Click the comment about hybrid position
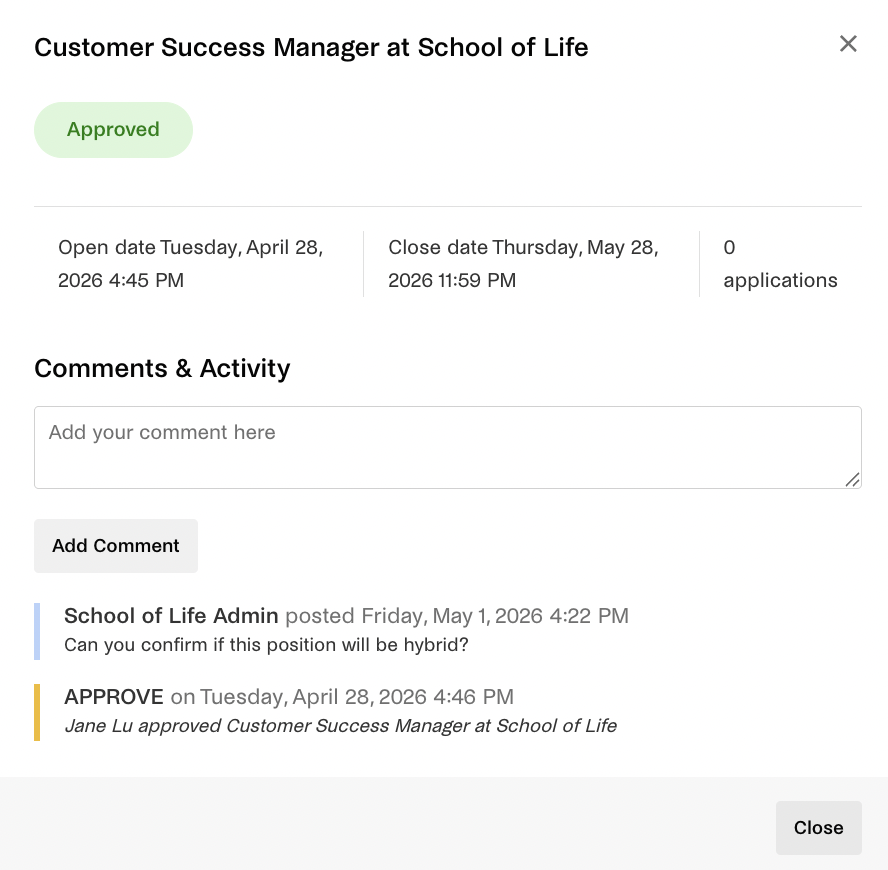This screenshot has height=870, width=888. [266, 645]
